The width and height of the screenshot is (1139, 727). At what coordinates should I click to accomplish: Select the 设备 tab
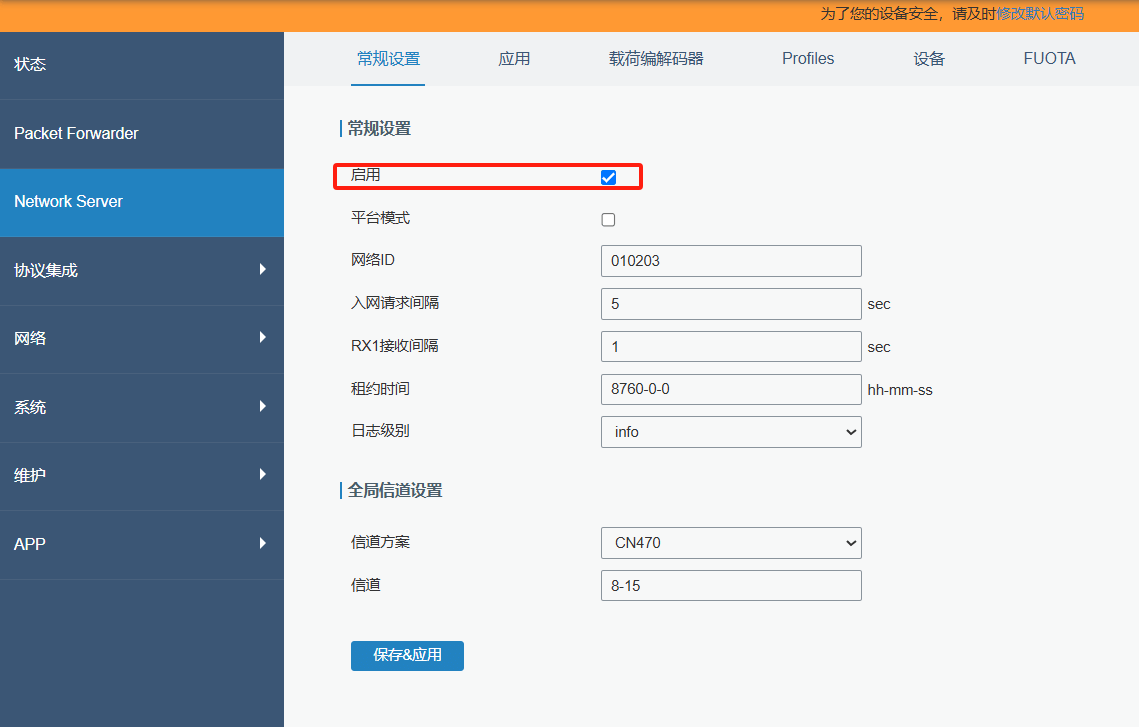[929, 59]
